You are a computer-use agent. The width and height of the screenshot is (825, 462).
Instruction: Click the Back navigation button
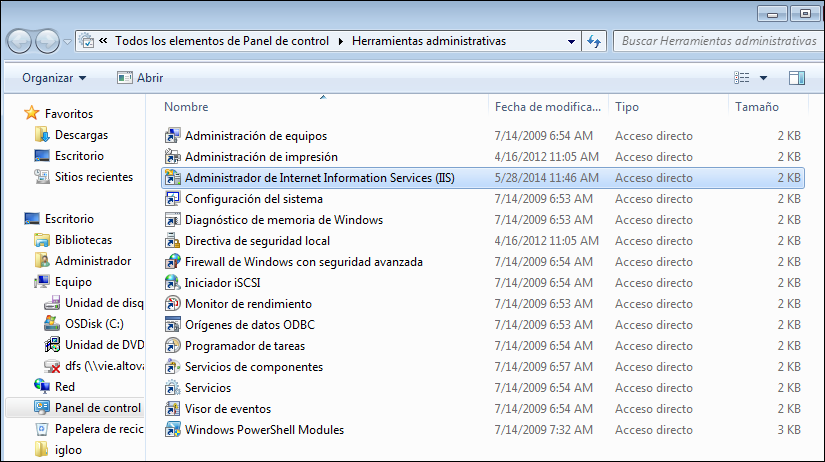[19, 41]
